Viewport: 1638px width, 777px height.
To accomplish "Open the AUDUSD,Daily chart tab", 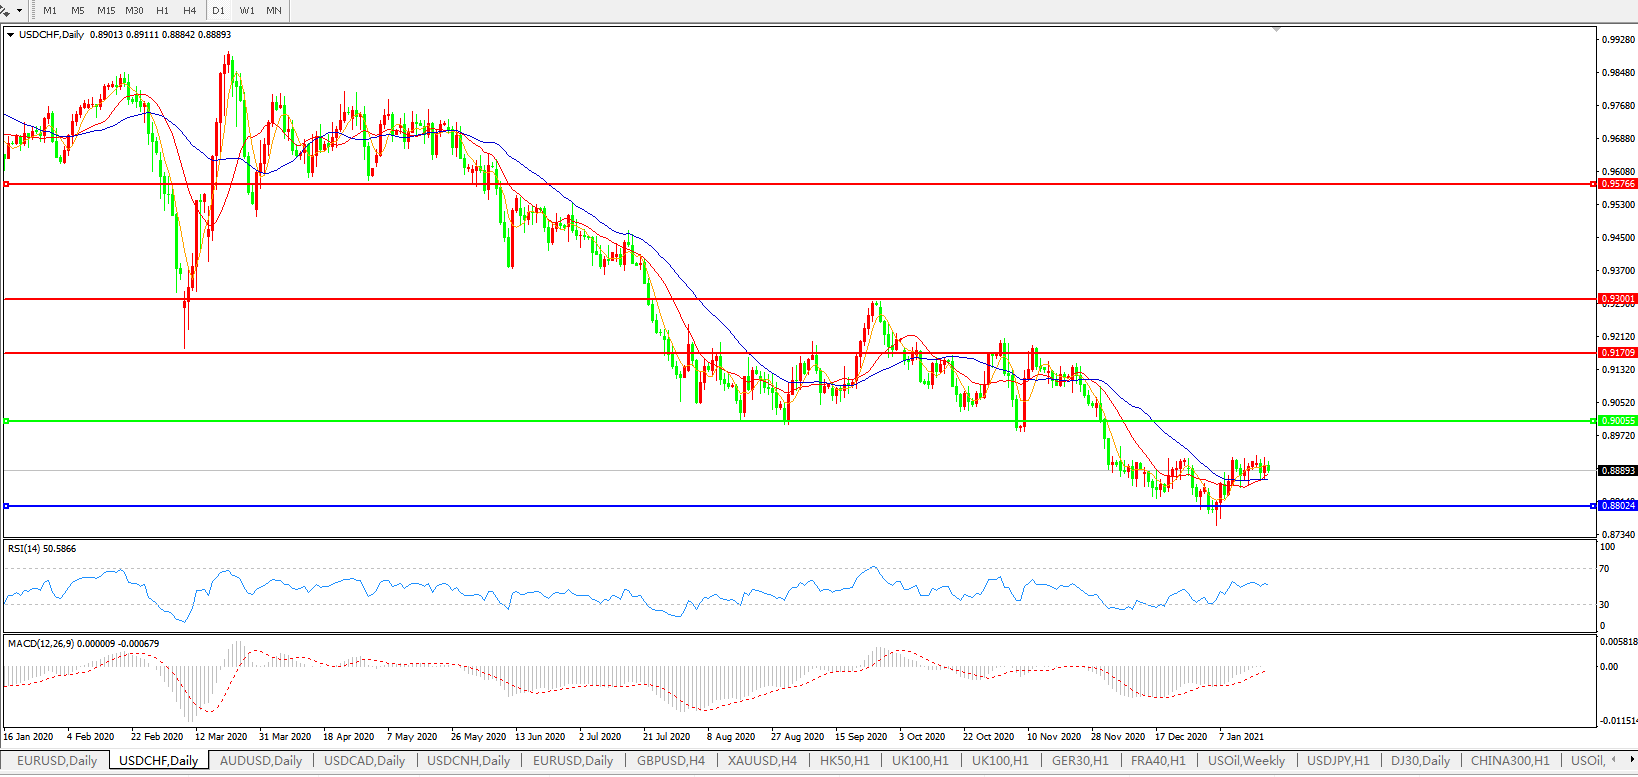I will tap(260, 761).
